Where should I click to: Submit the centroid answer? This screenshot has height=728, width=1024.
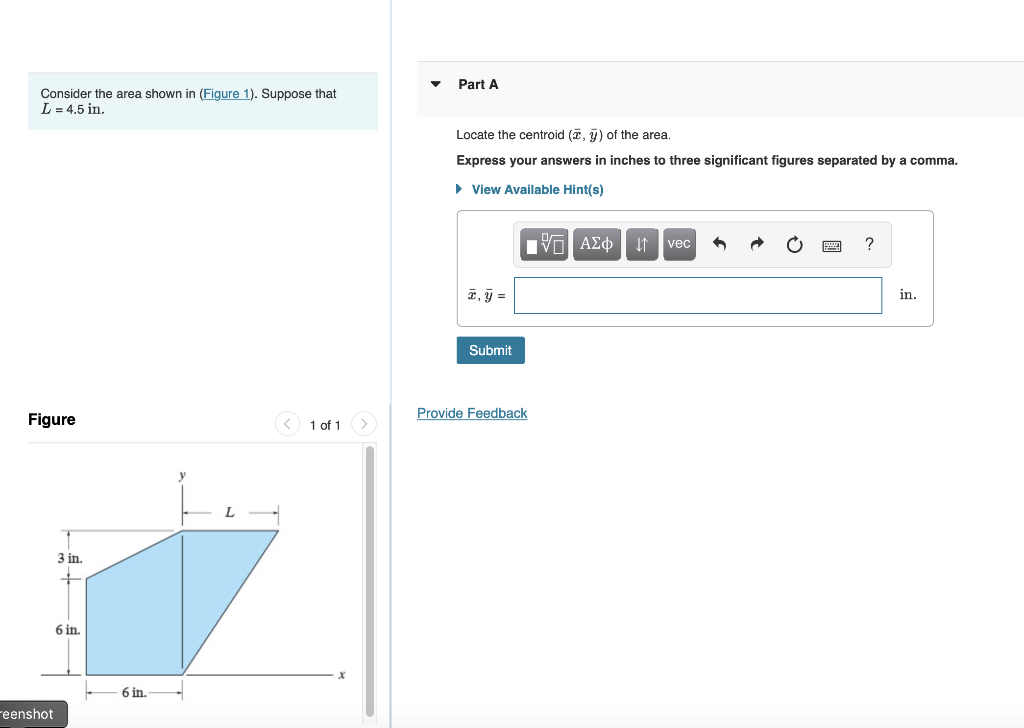tap(490, 350)
